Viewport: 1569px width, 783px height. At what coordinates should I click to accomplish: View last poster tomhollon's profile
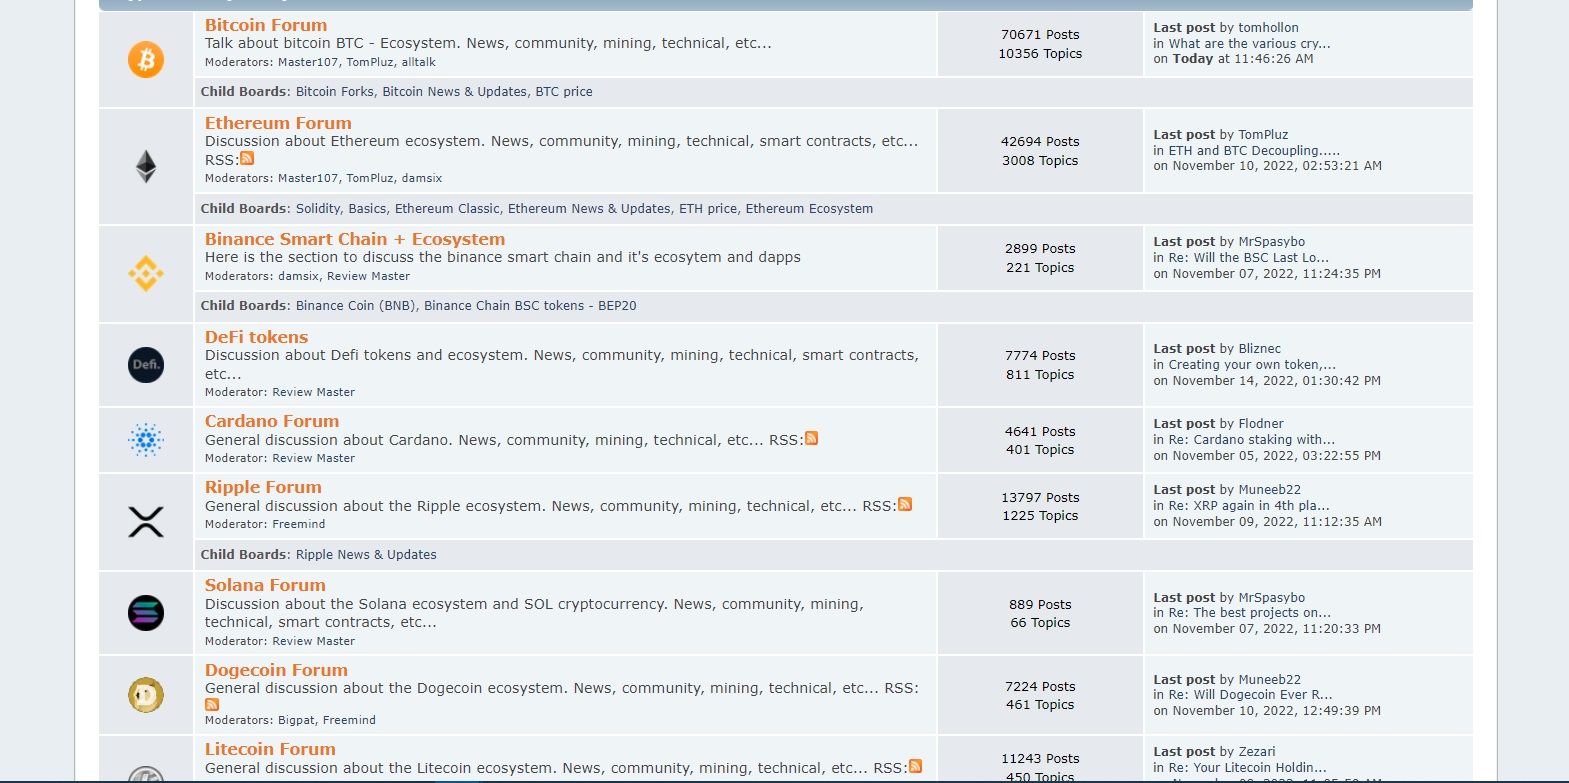point(1268,28)
